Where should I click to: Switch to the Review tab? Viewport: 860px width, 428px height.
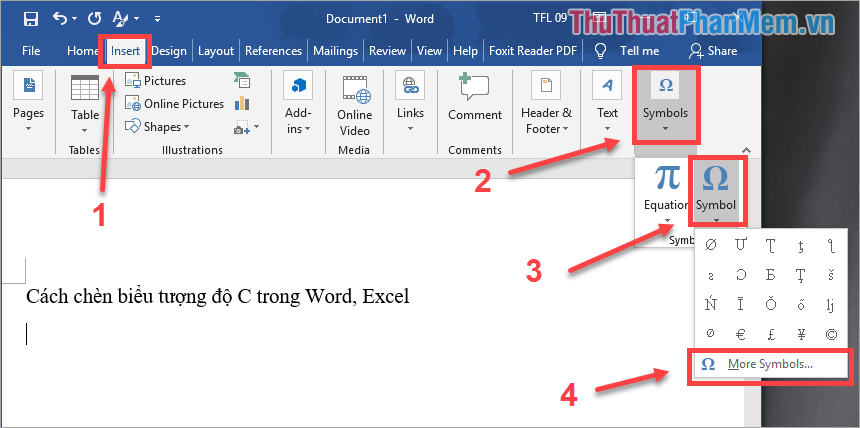387,51
